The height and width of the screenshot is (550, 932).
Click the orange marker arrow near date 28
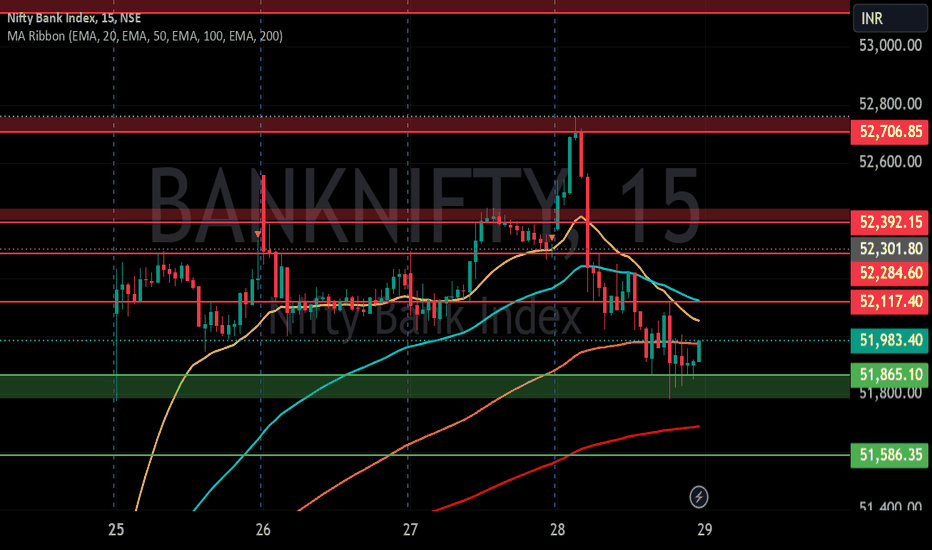click(x=552, y=238)
